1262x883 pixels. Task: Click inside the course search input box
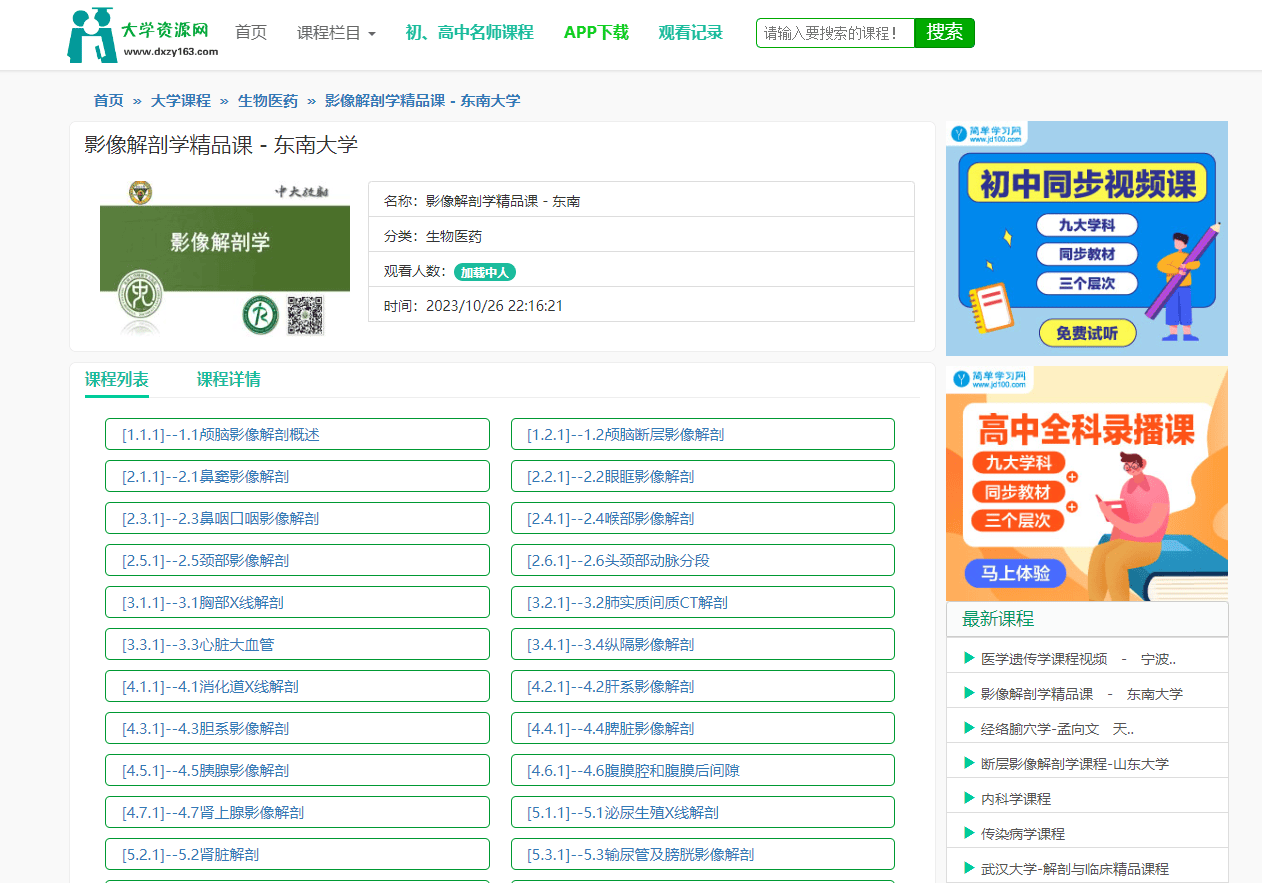[x=836, y=32]
